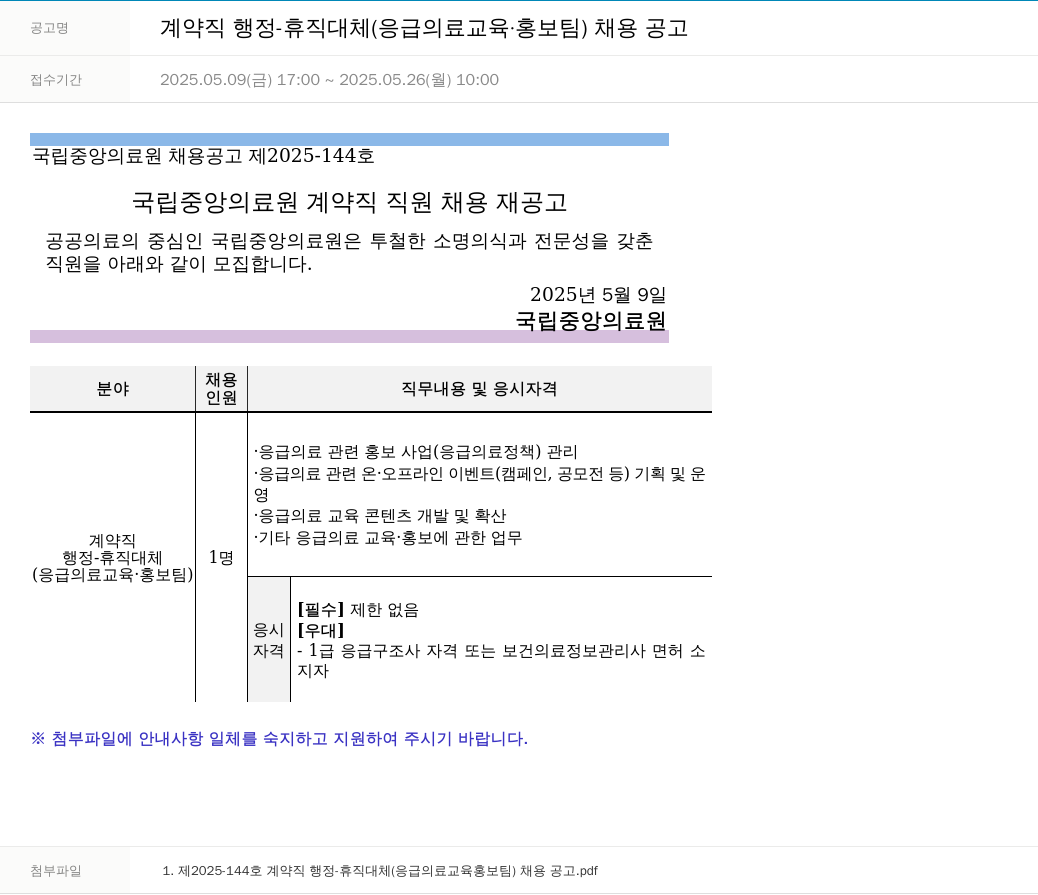Open the attached PDF file 제2025-144호
Screen dimensions: 1038x895
pyautogui.click(x=380, y=871)
